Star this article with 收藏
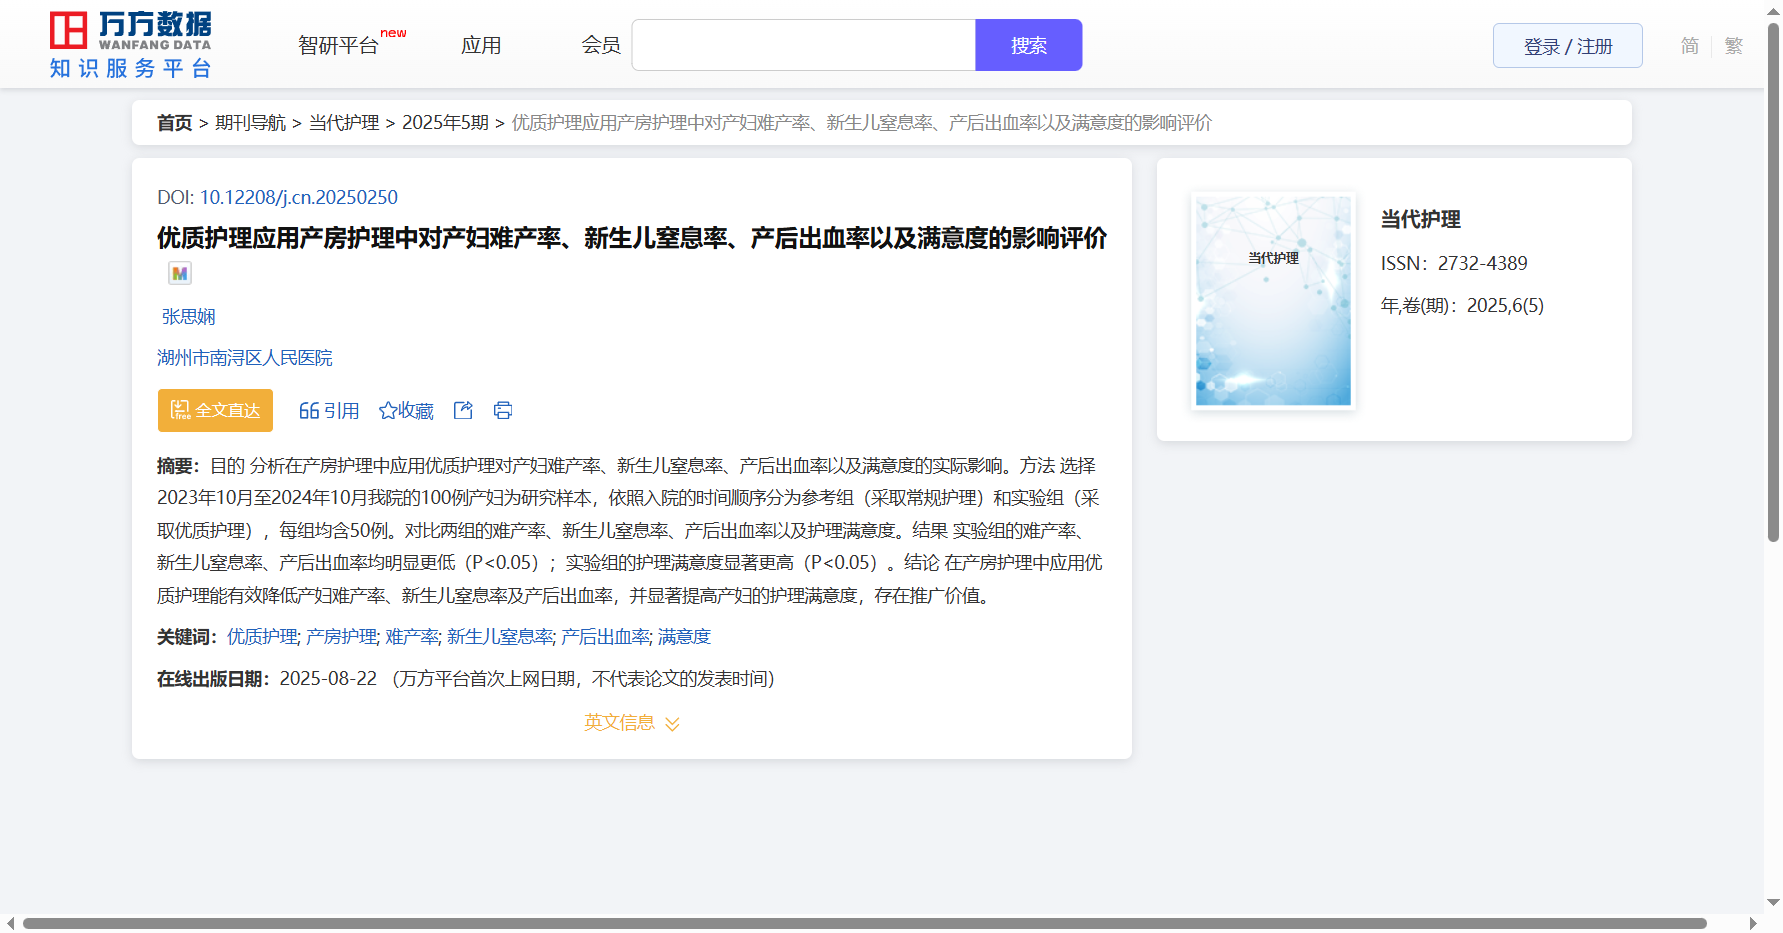 tap(406, 410)
